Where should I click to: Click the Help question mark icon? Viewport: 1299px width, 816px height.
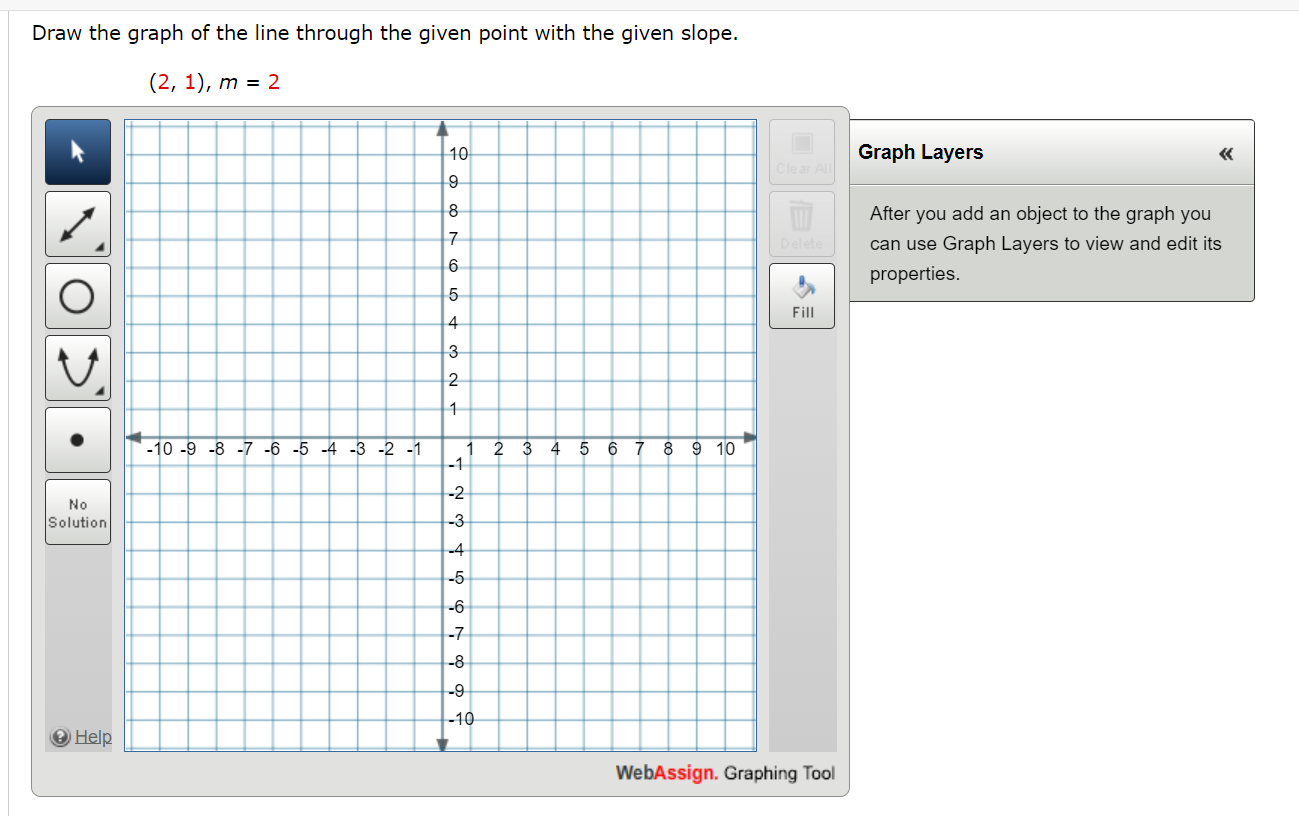58,736
